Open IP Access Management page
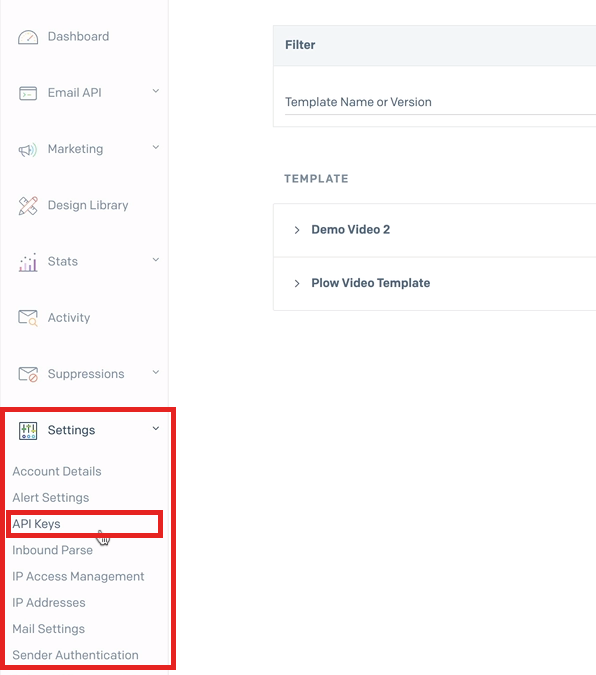596x675 pixels. tap(78, 576)
